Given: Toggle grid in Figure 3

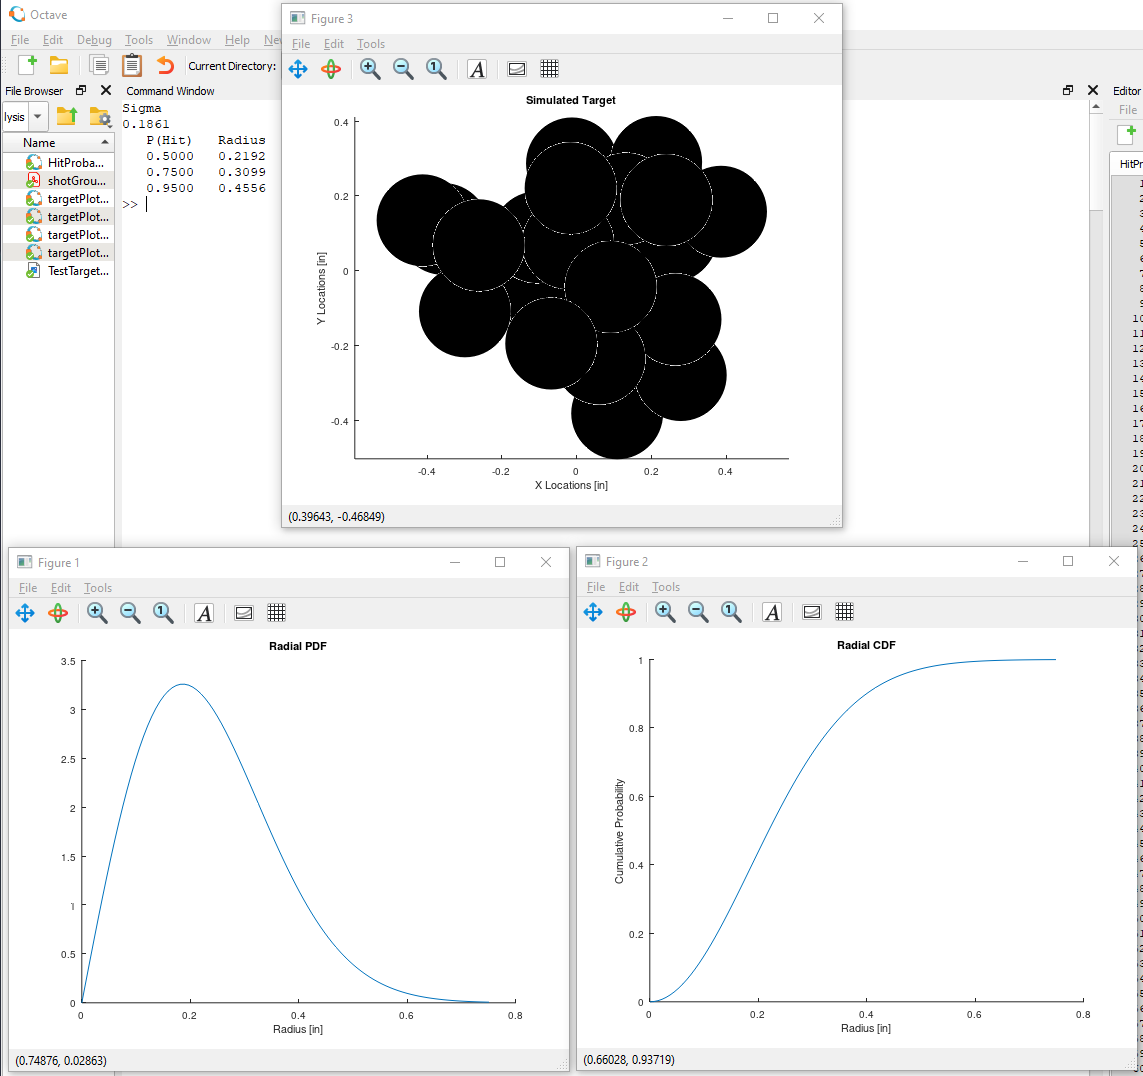Looking at the screenshot, I should 550,69.
